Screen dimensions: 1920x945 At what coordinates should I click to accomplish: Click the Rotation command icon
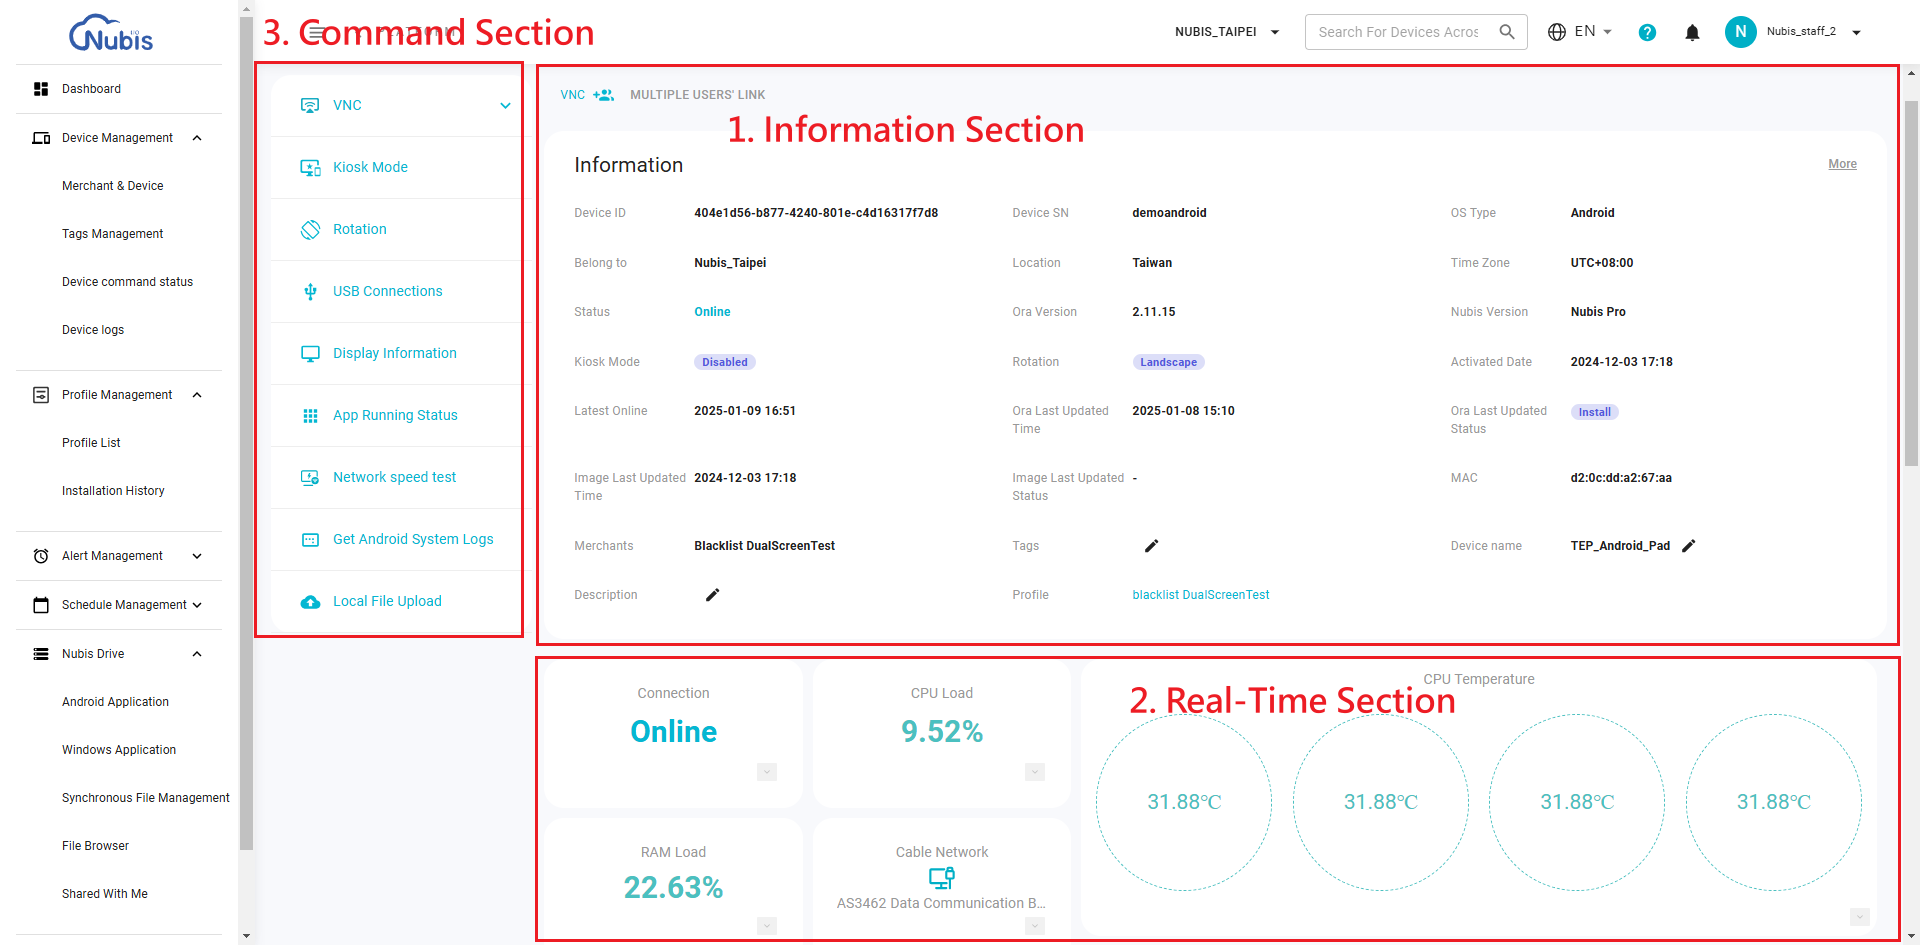[x=311, y=229]
